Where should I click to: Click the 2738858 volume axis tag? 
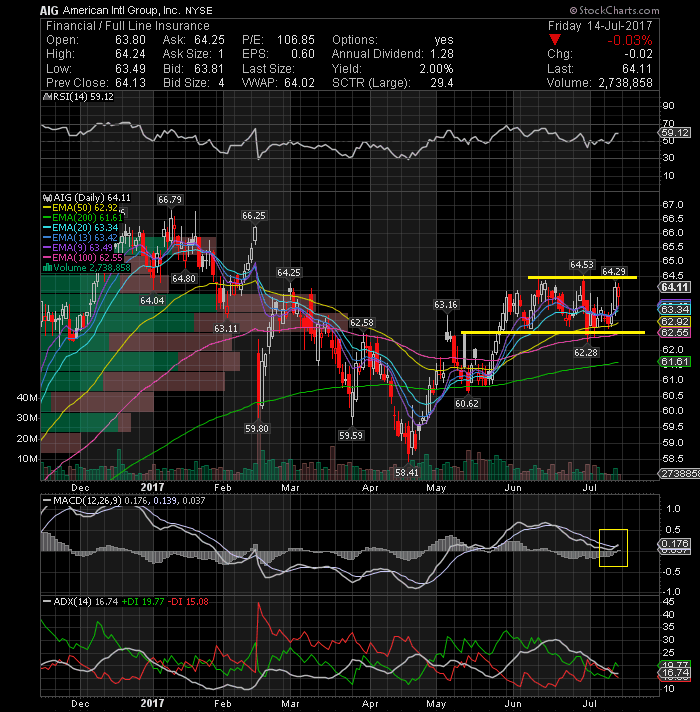pyautogui.click(x=680, y=474)
